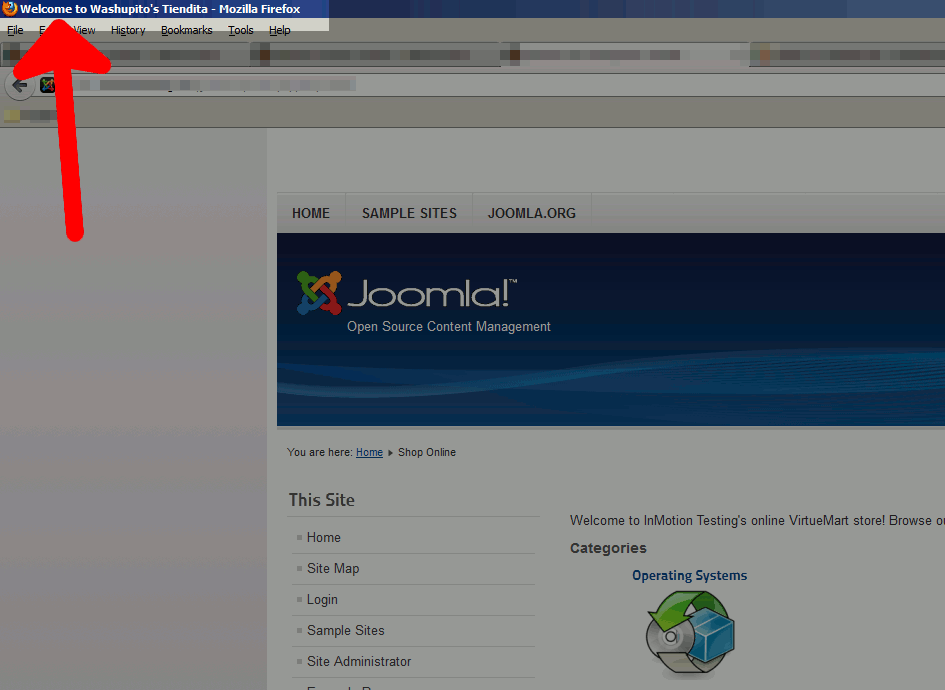The image size is (945, 690).
Task: Click the Joomla favicon in address bar
Action: pos(48,85)
